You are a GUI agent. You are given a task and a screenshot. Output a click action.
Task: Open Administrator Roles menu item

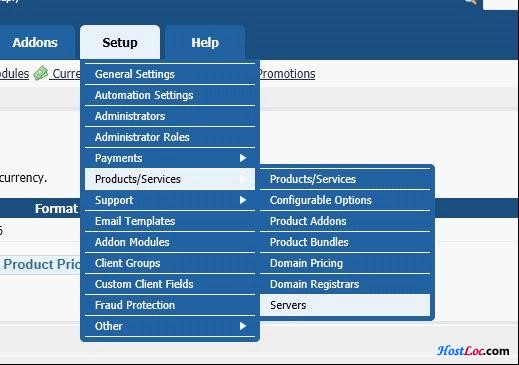pos(170,137)
